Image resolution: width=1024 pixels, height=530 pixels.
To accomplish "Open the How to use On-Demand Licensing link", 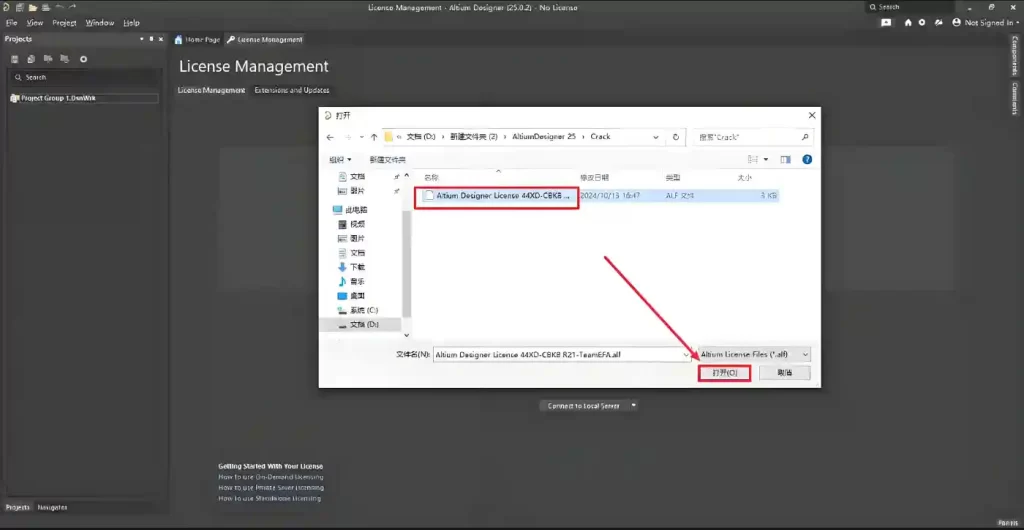I will (x=270, y=476).
